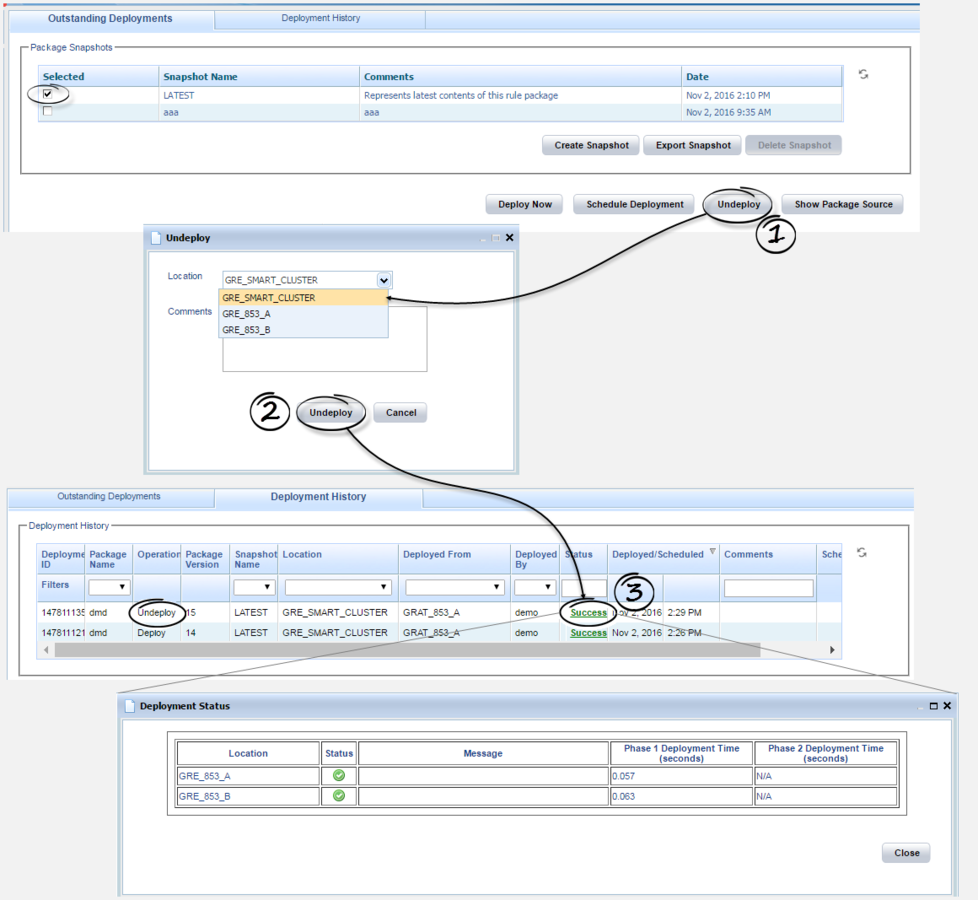Choose GRE_853_B from location list

click(303, 330)
